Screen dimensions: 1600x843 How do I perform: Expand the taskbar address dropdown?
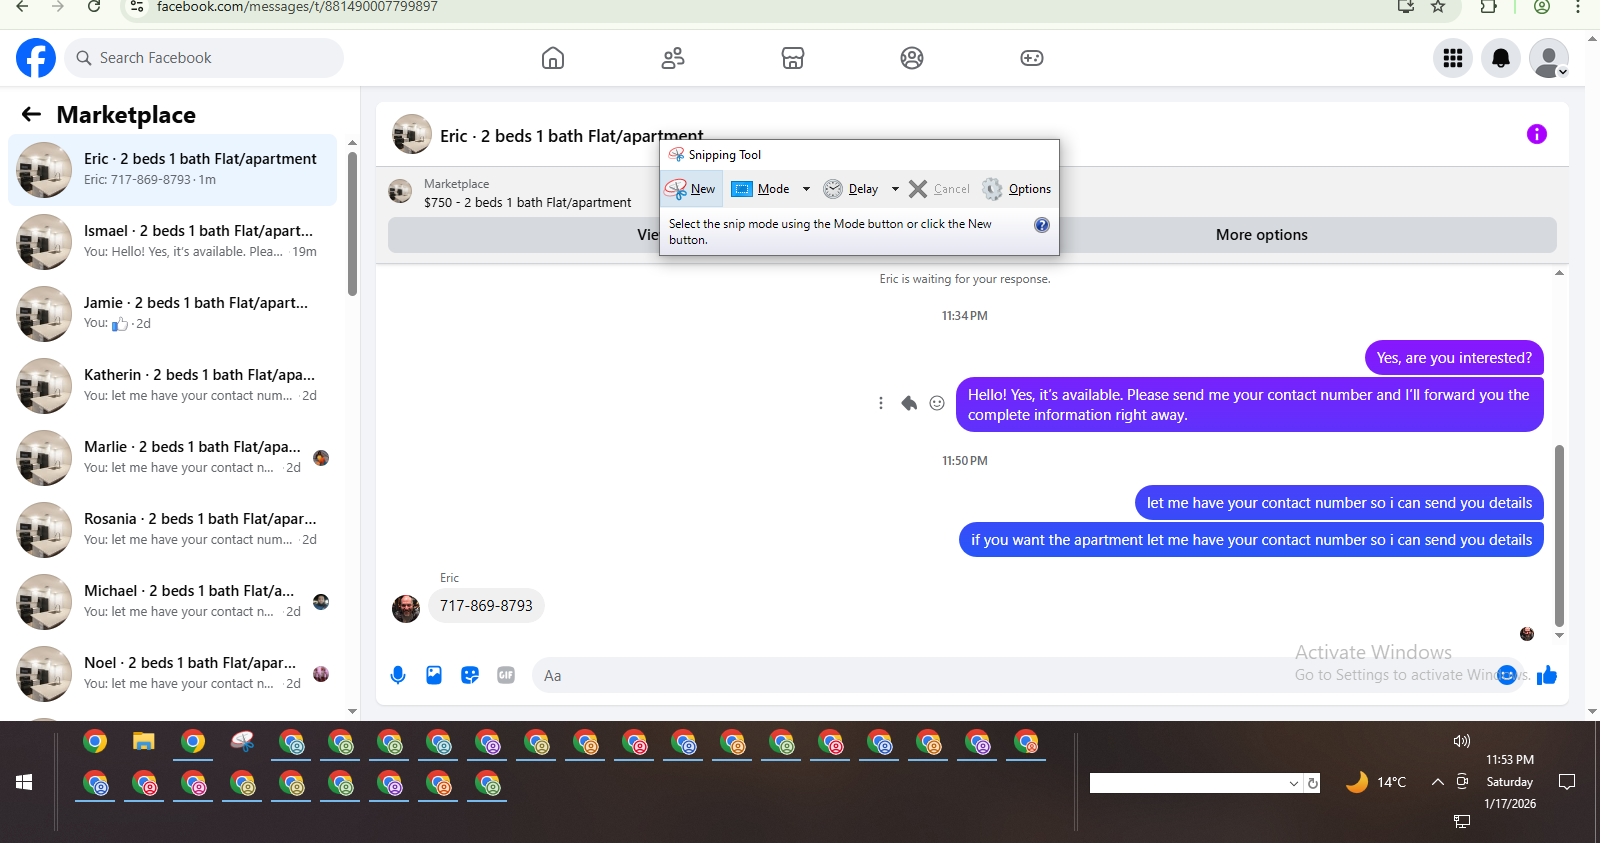pos(1294,784)
